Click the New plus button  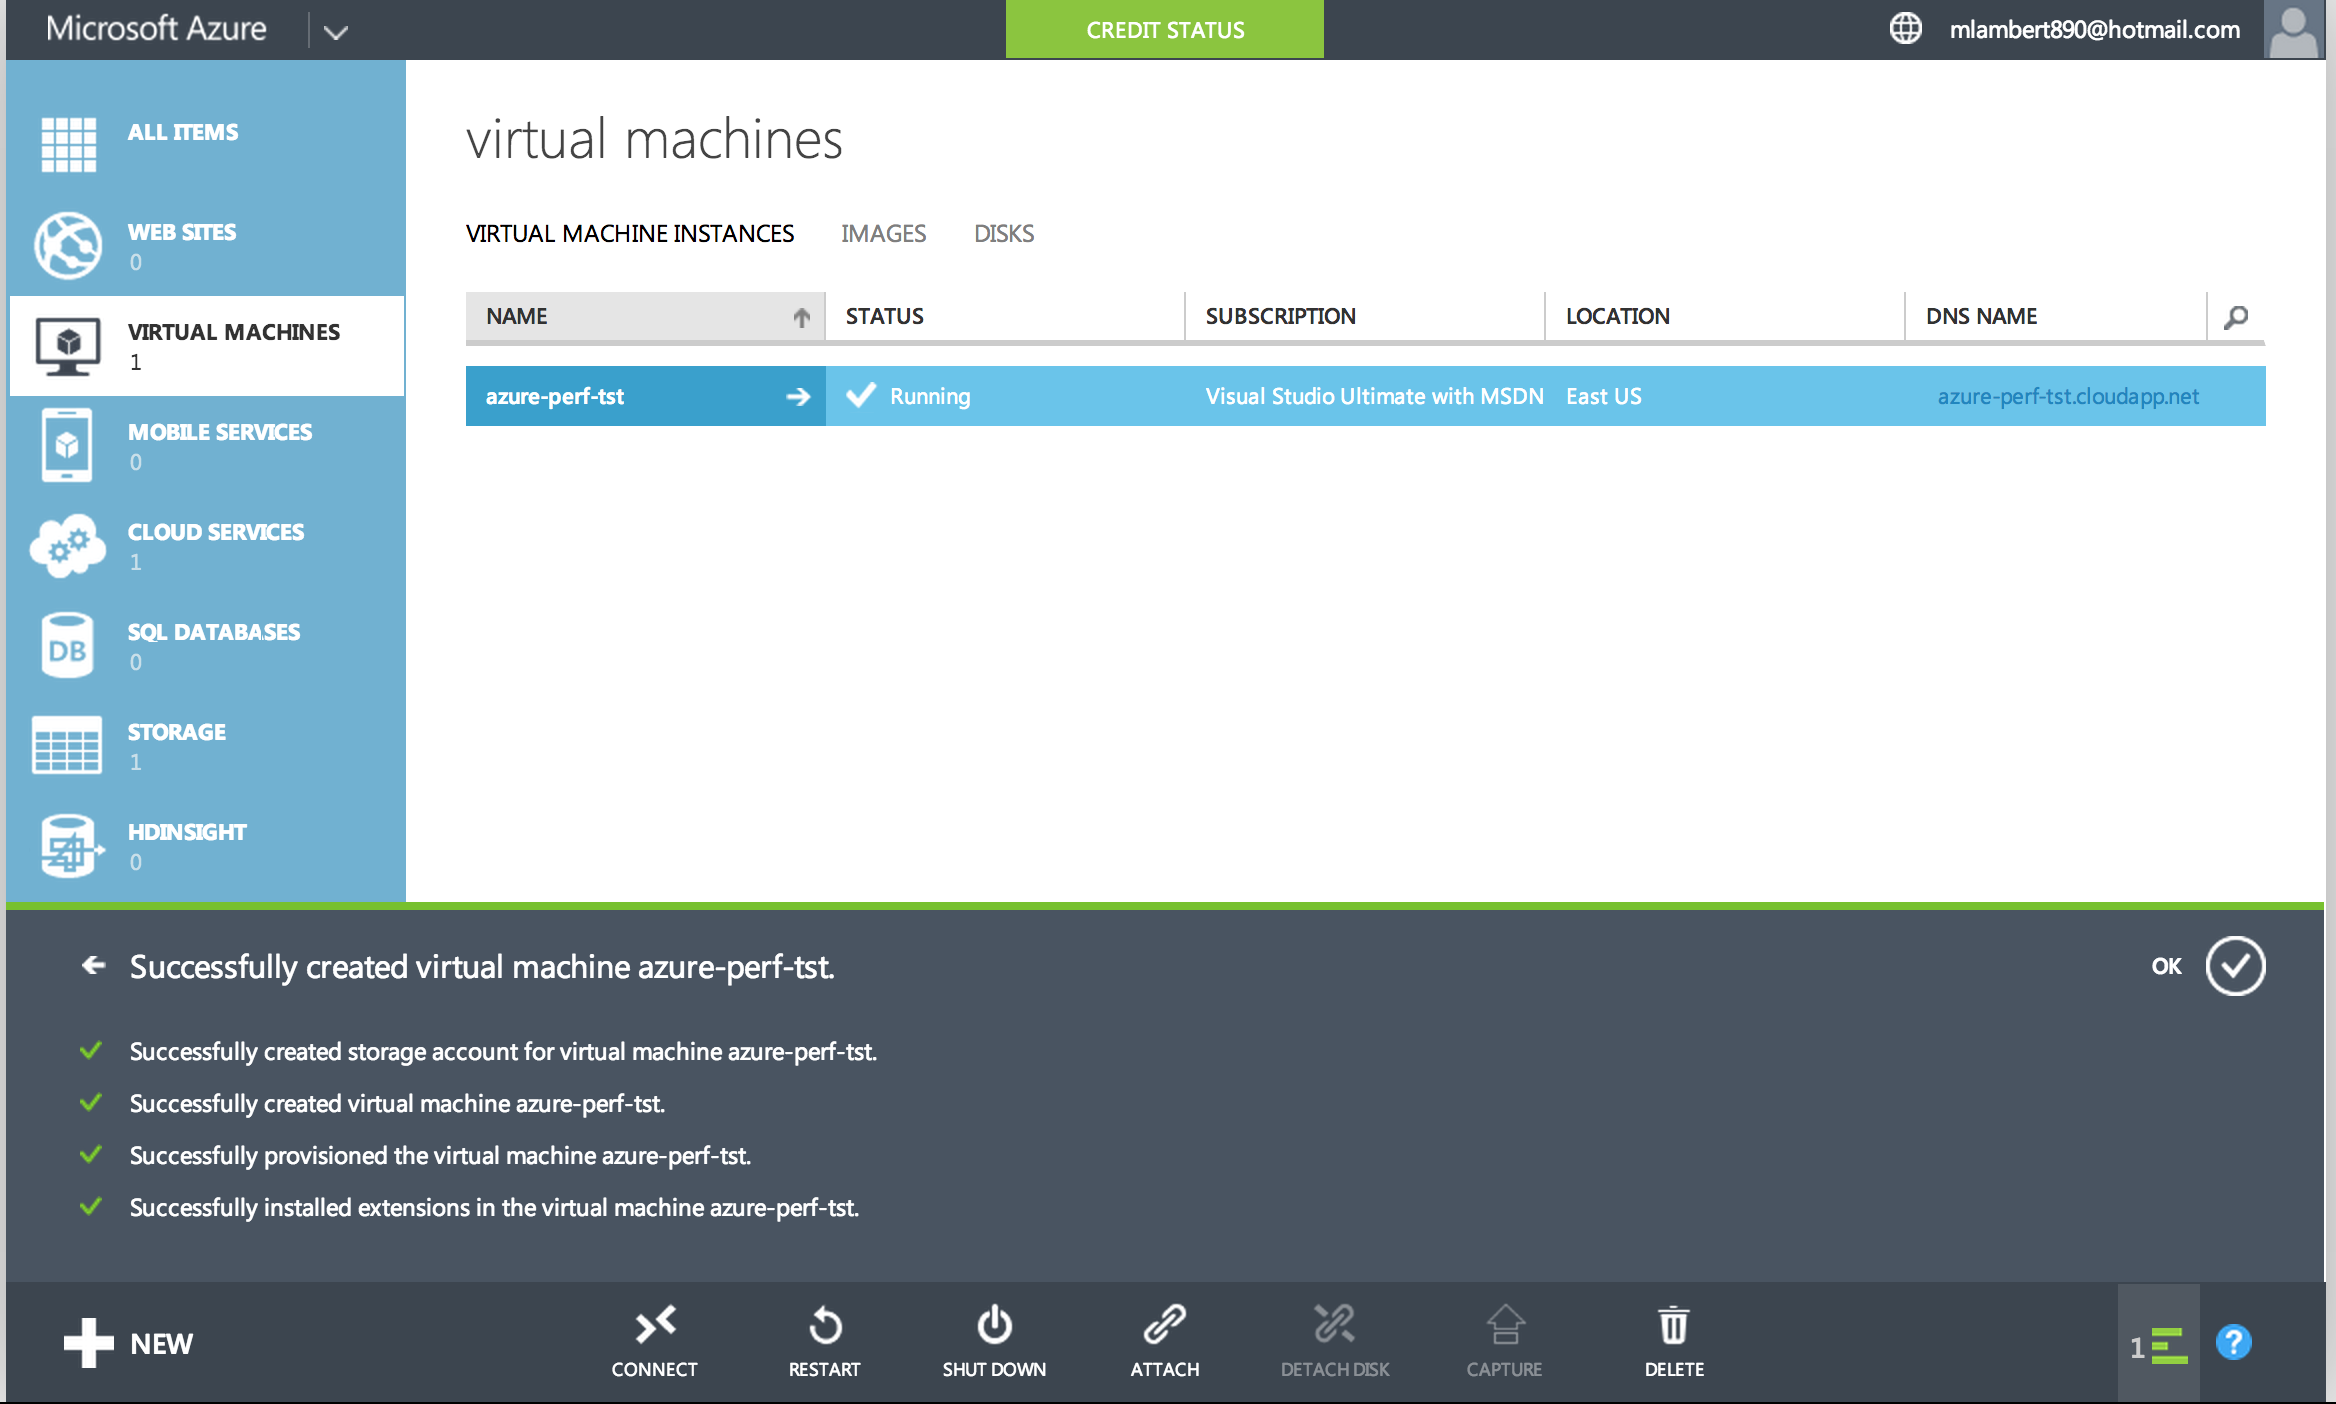click(128, 1342)
